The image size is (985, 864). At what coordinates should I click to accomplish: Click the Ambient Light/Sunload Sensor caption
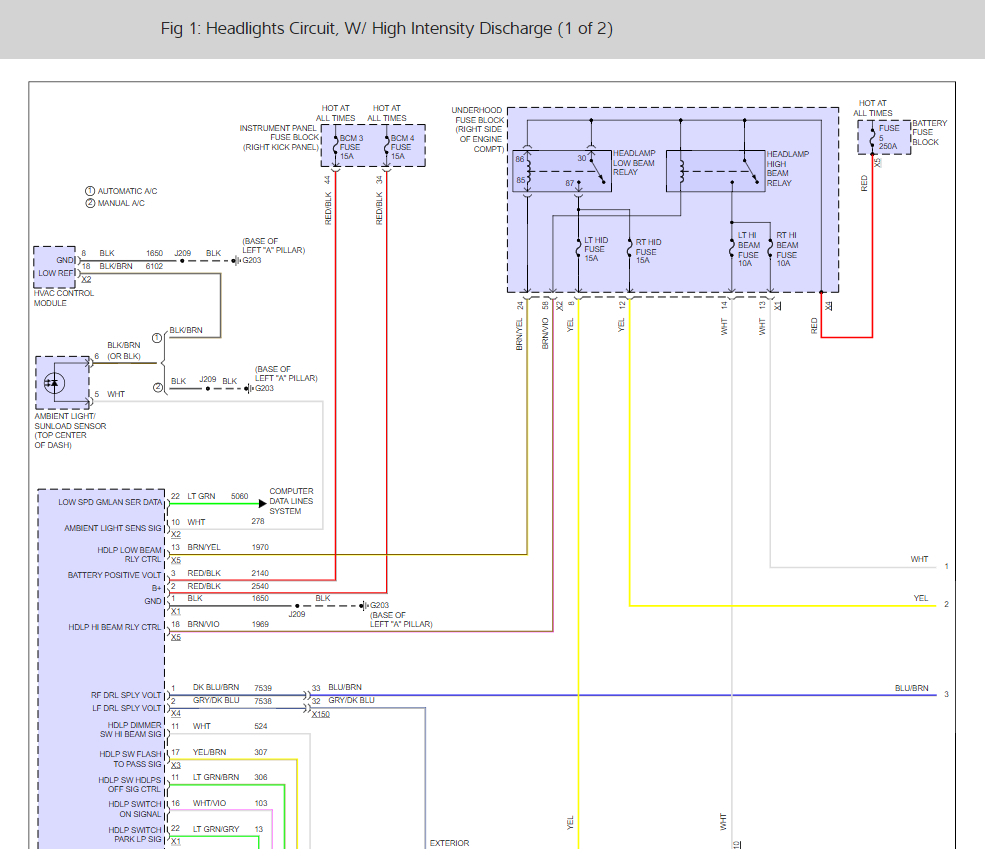tap(70, 430)
